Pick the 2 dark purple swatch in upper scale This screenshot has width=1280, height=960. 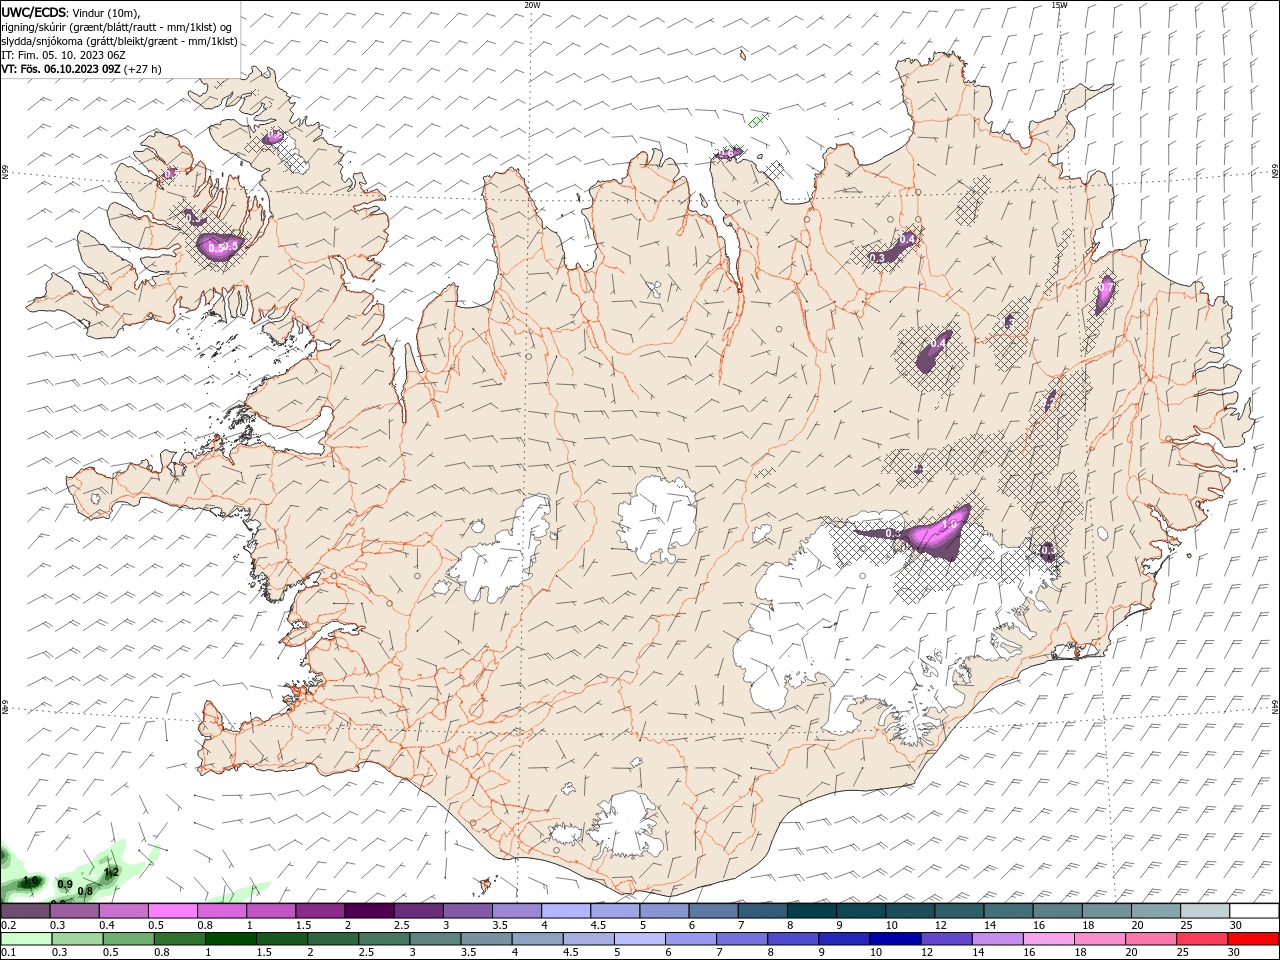tap(369, 911)
